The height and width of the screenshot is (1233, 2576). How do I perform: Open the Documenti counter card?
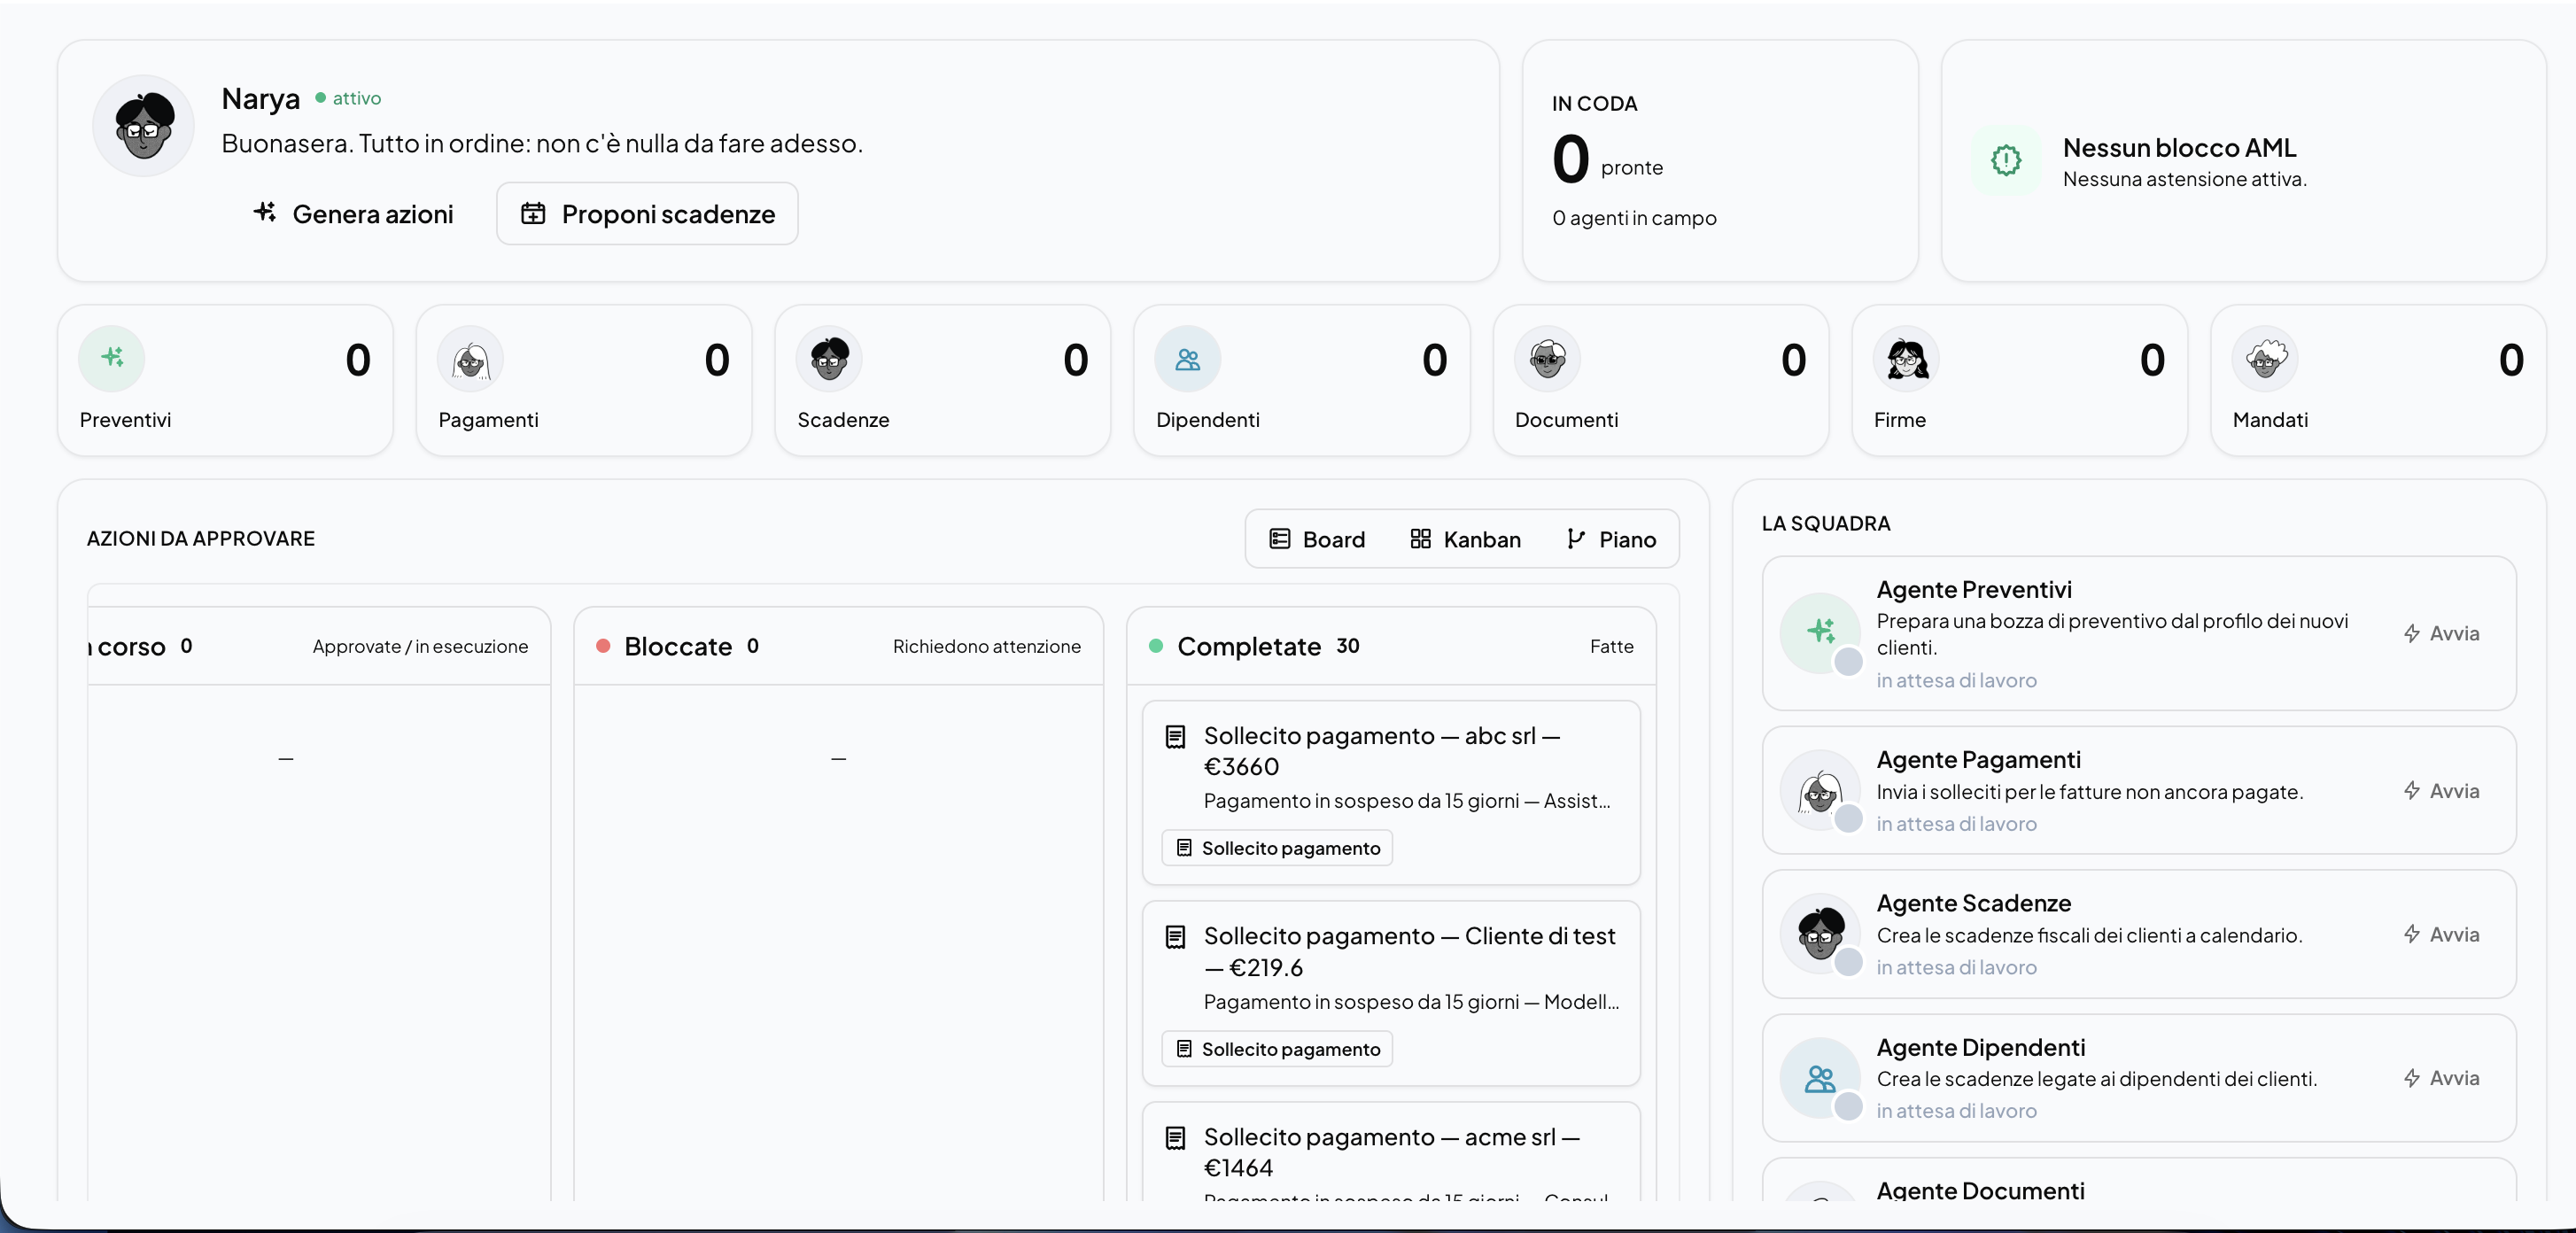click(1661, 380)
